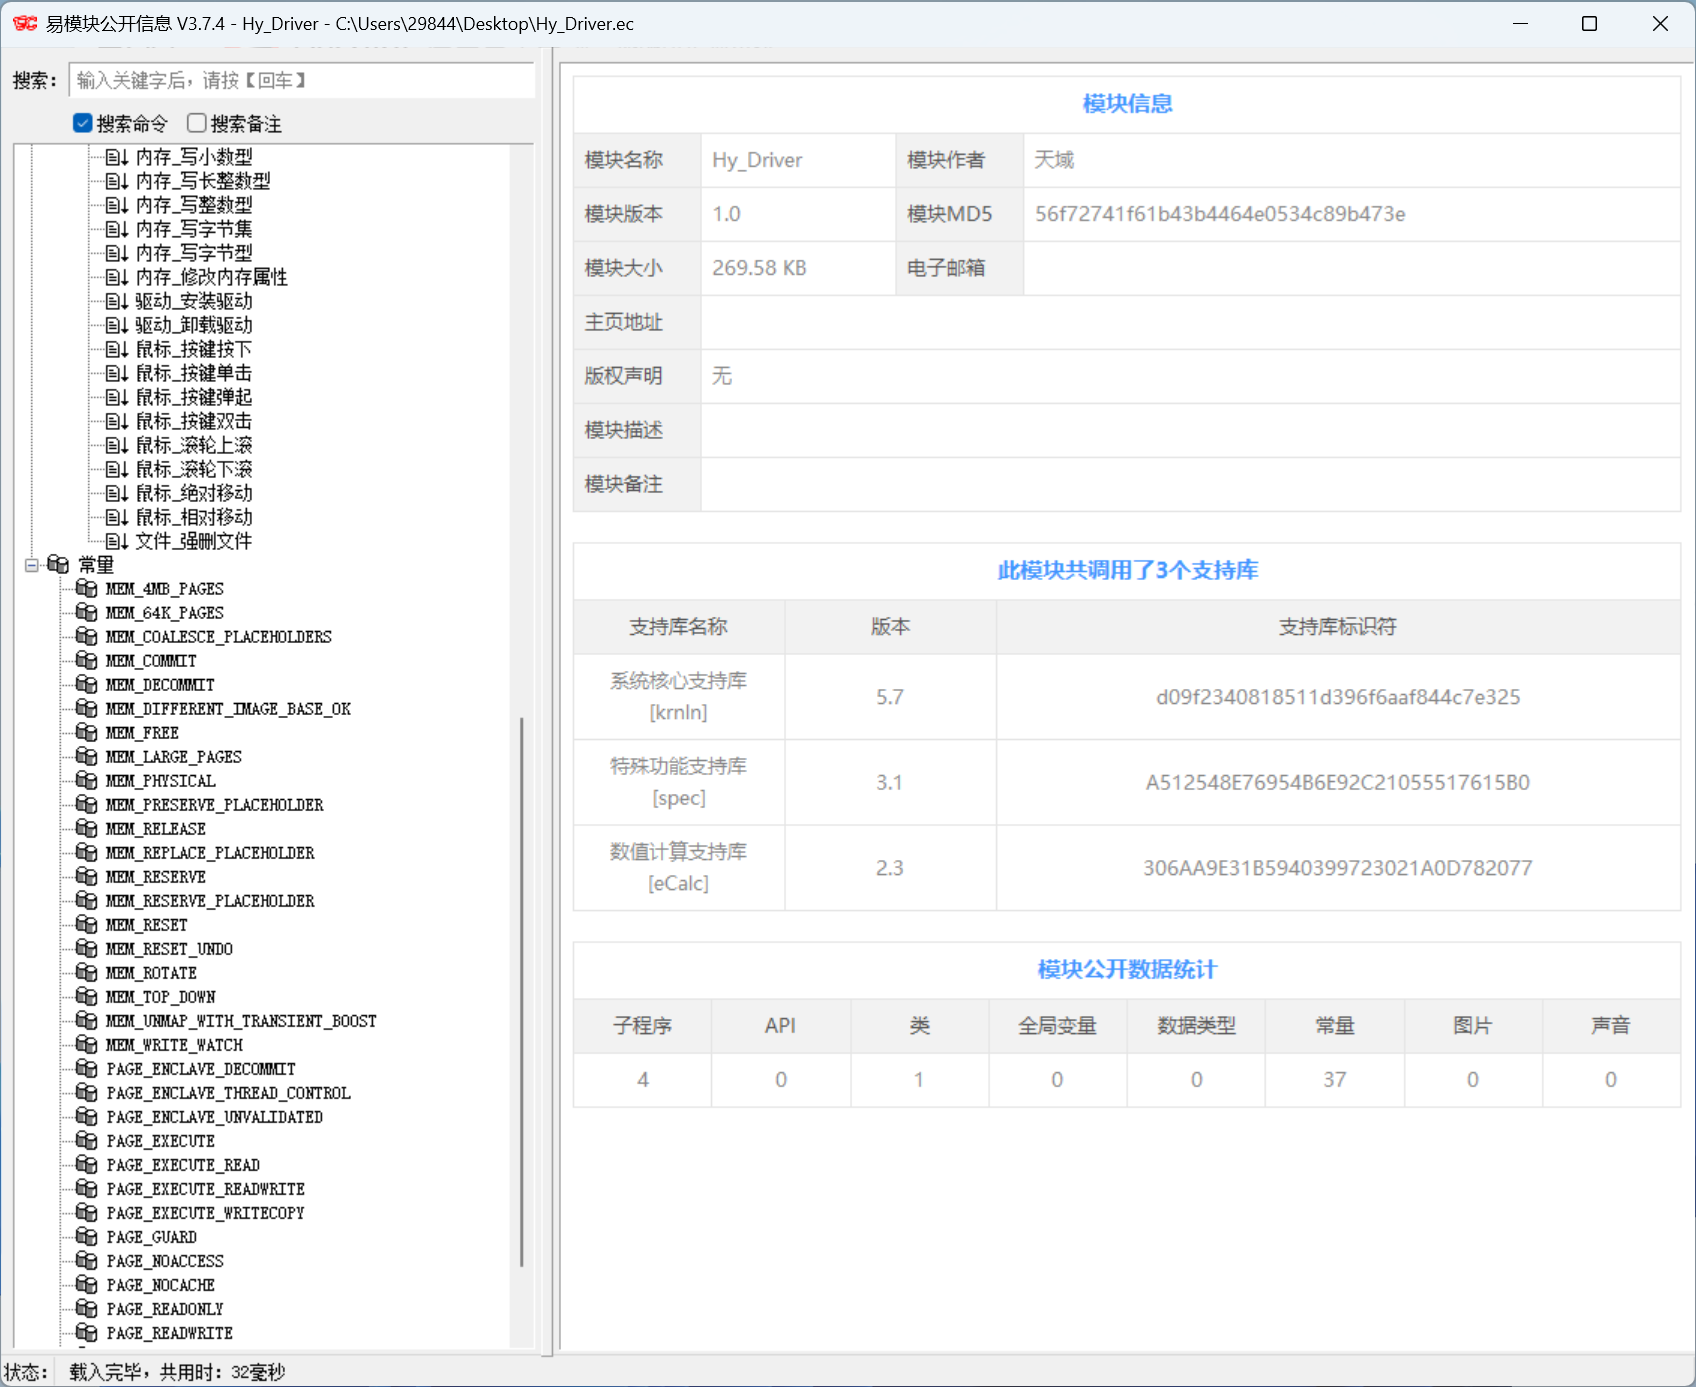
Task: Click the constant icon for PAGE_NOACCESS
Action: (87, 1261)
